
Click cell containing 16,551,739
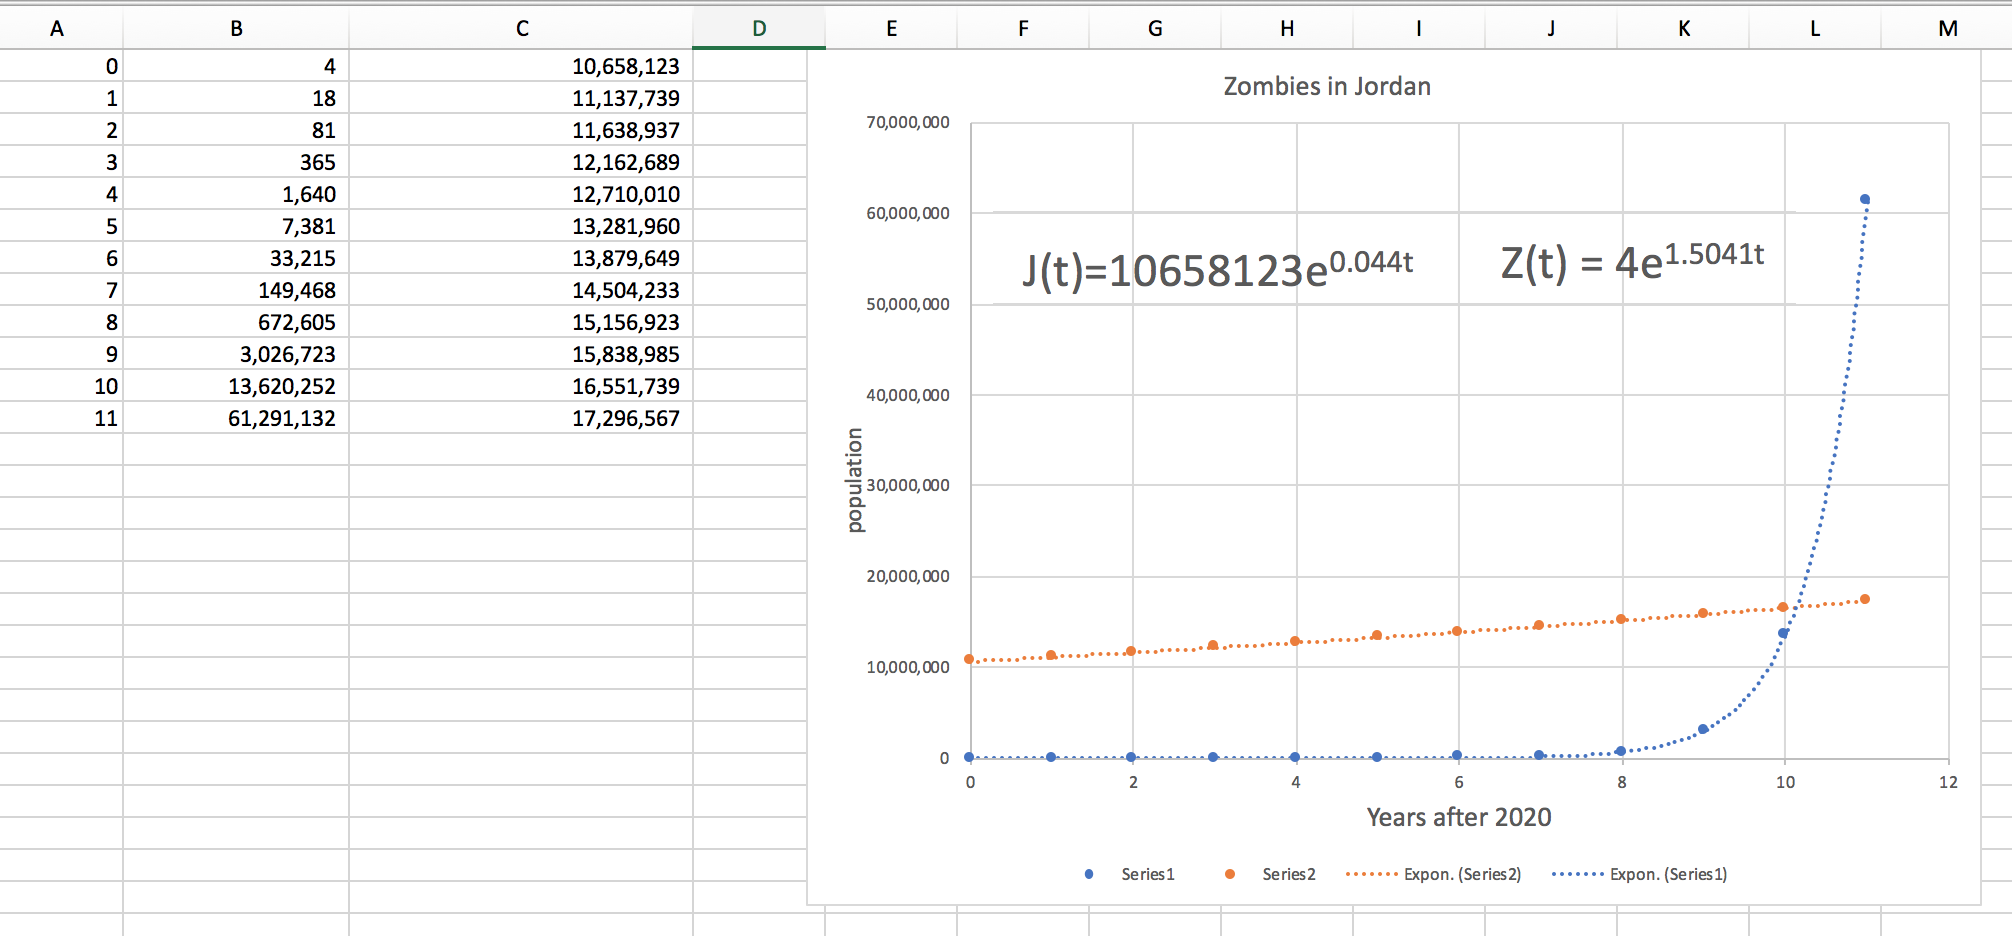coord(521,386)
